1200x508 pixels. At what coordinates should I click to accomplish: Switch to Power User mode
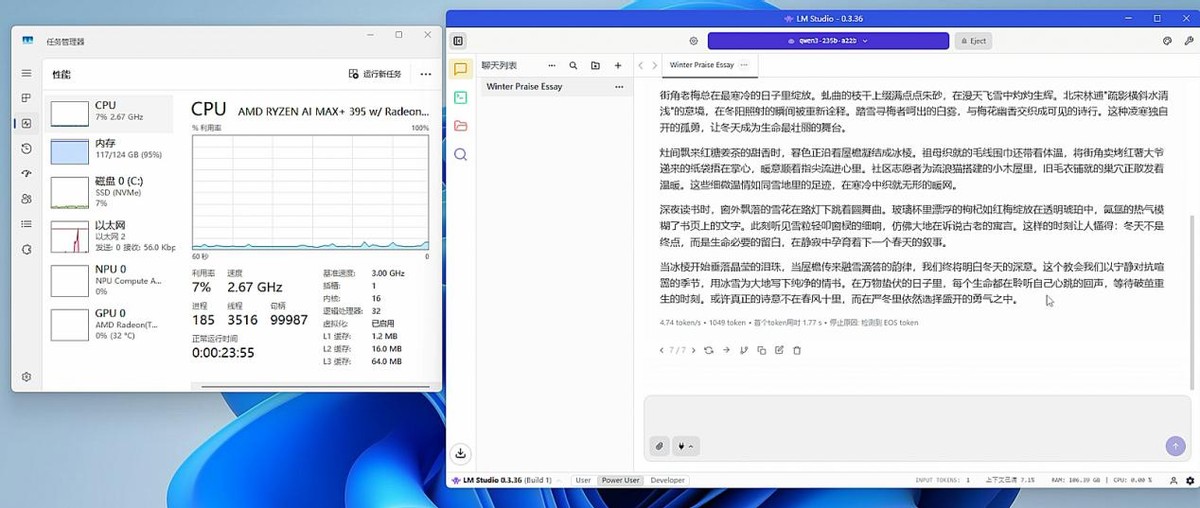[620, 480]
